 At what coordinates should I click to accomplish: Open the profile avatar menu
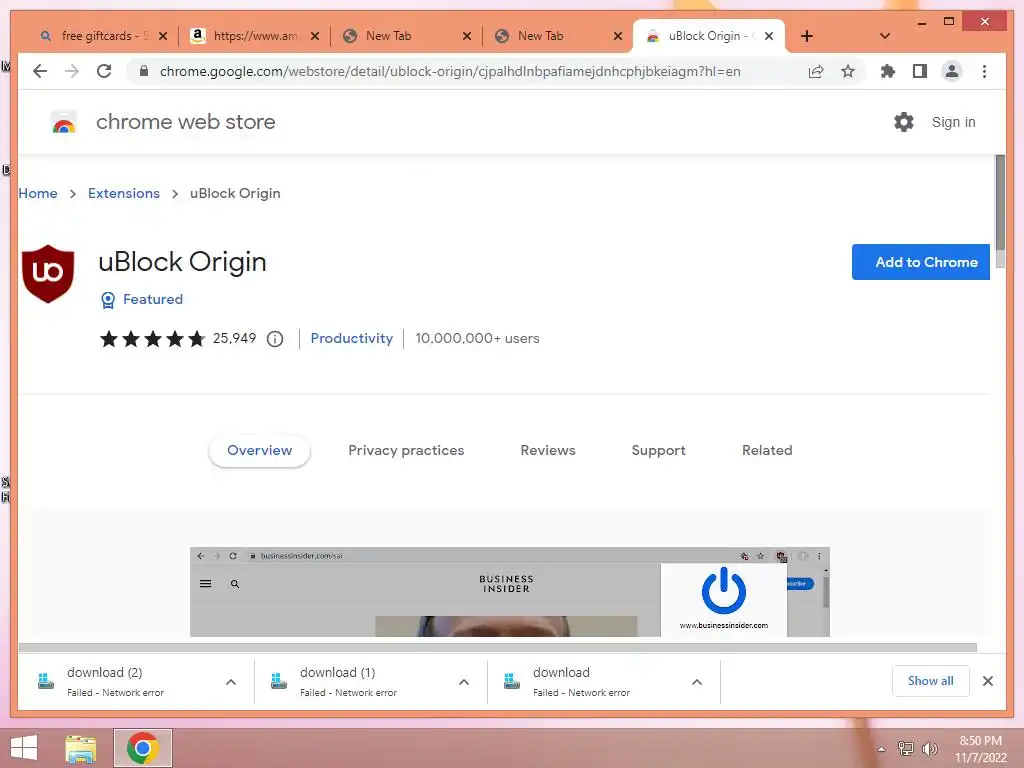pyautogui.click(x=952, y=71)
